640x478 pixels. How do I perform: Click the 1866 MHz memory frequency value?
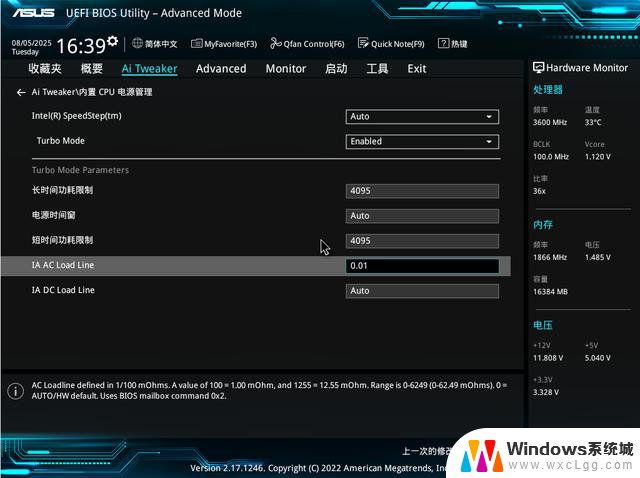pyautogui.click(x=550, y=257)
